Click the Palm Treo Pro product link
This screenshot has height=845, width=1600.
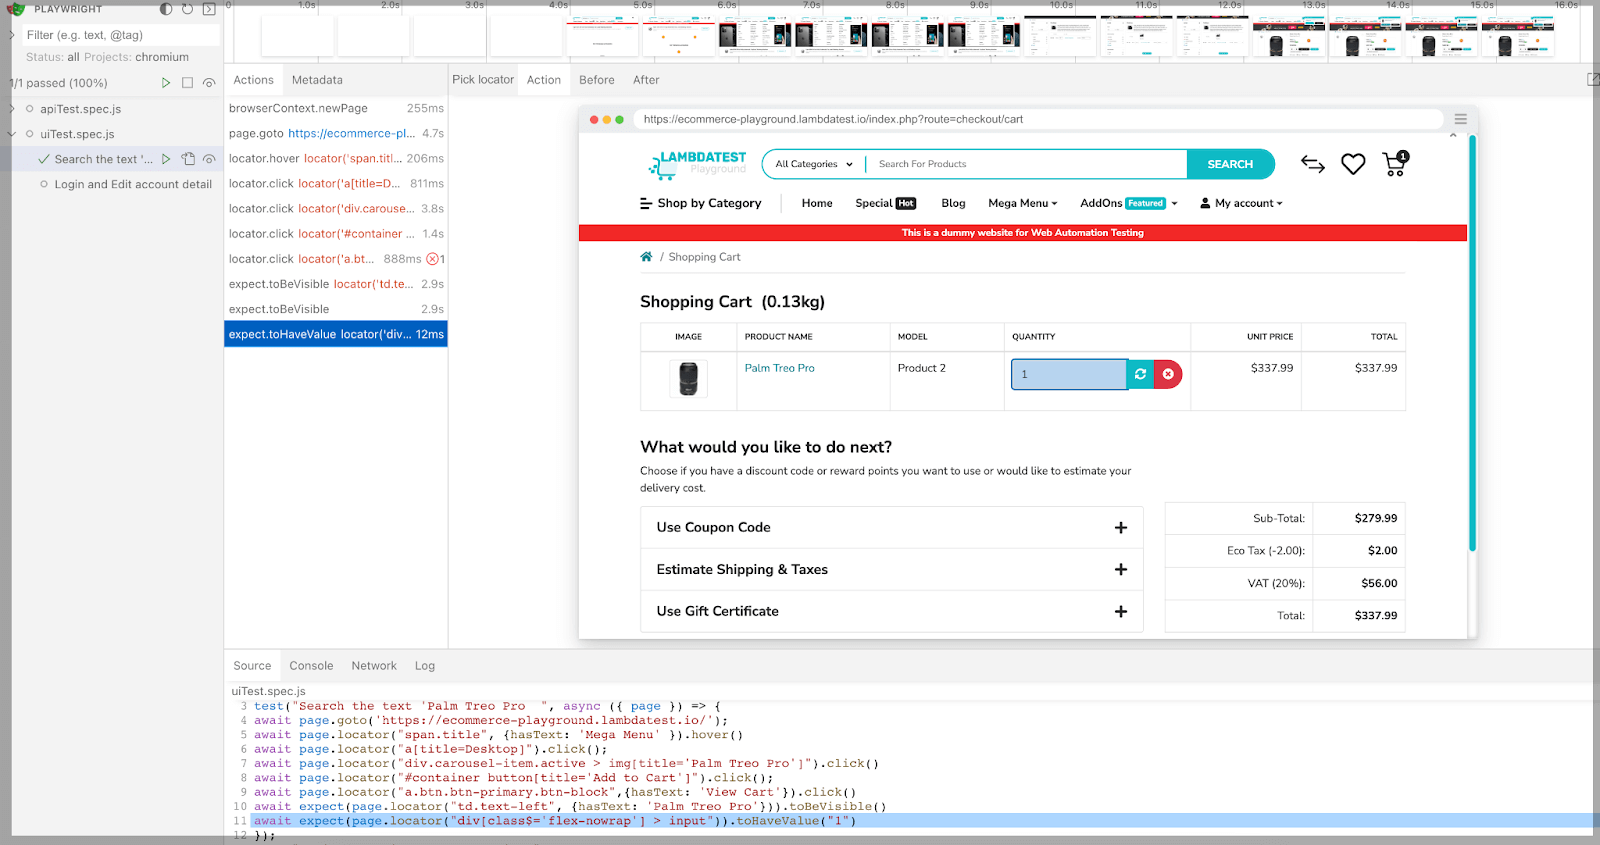pos(779,368)
